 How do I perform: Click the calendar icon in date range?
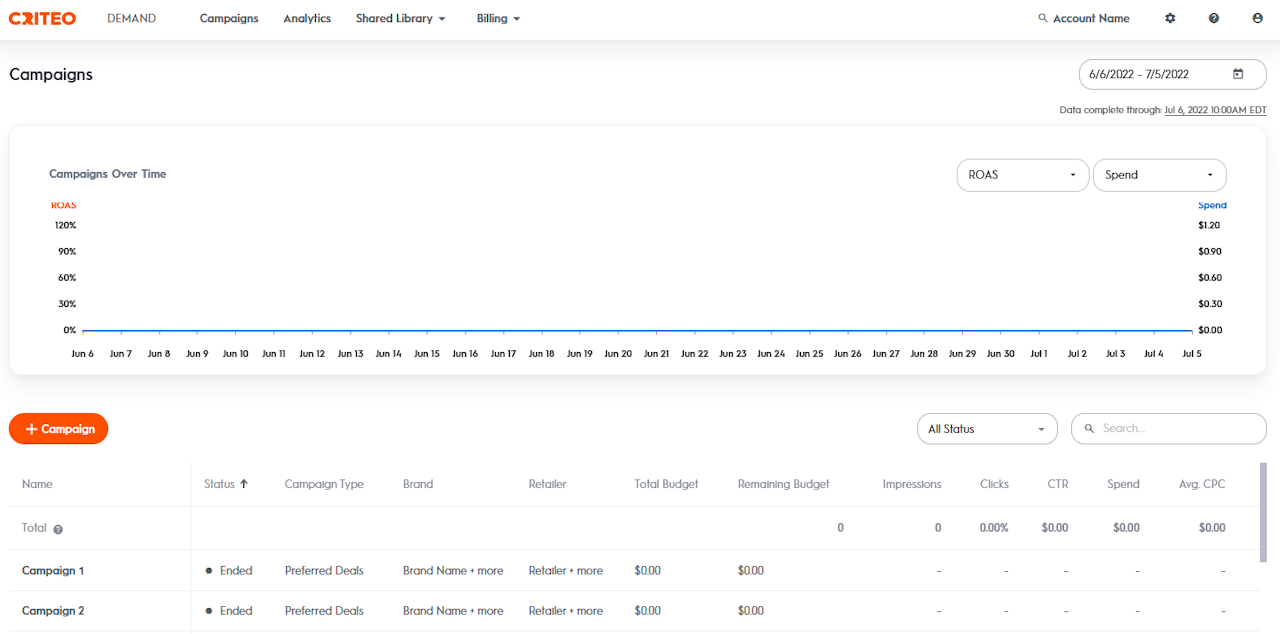tap(1238, 74)
